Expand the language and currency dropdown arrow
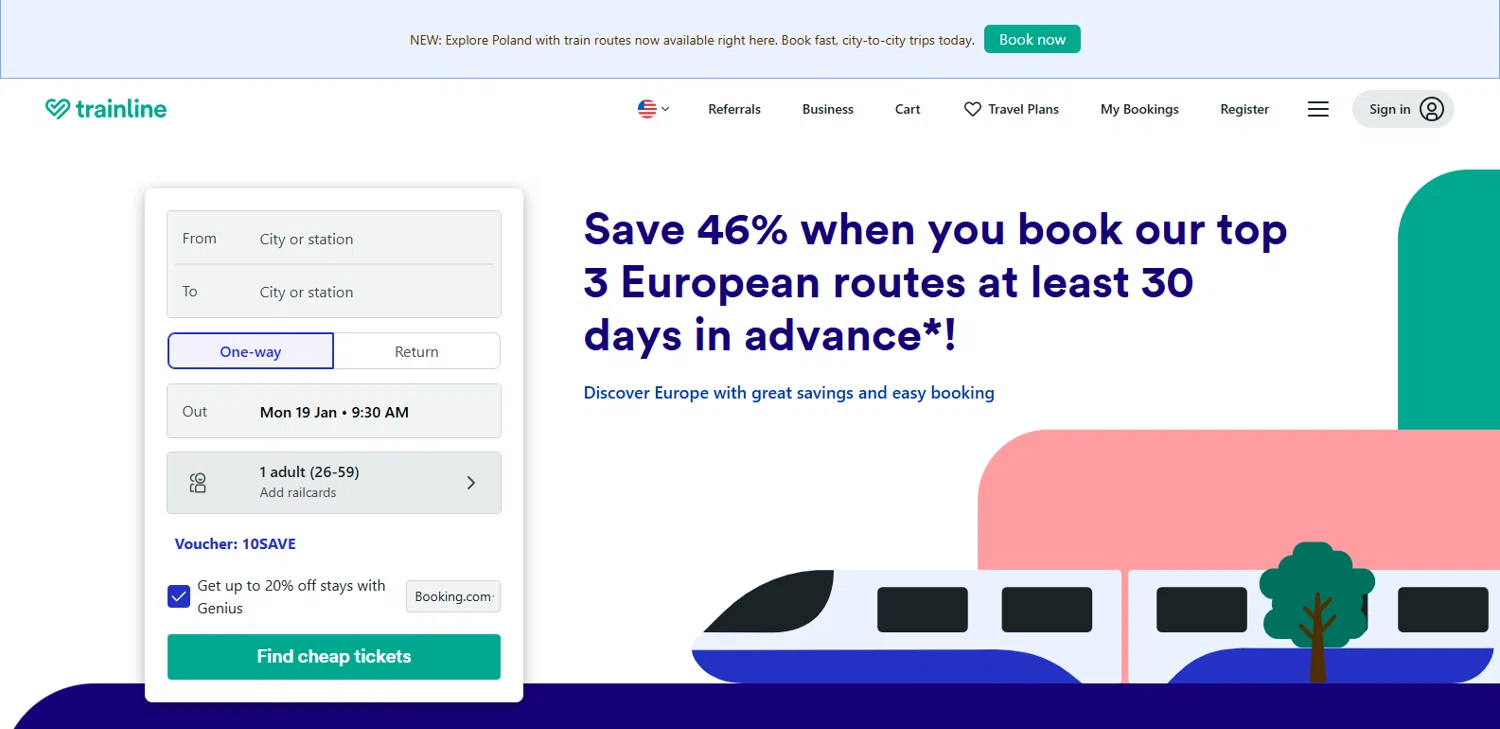 coord(665,109)
